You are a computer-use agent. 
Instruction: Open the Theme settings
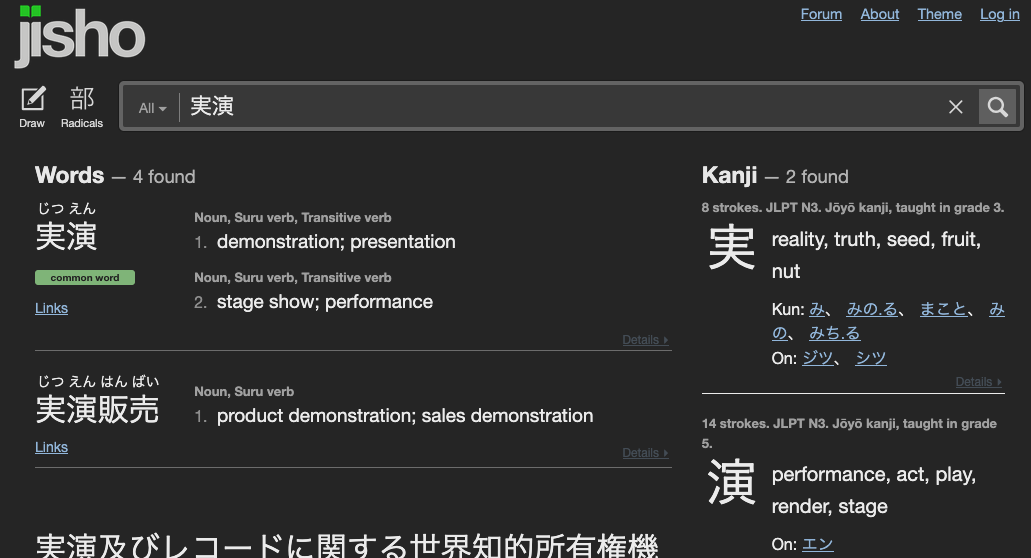939,14
